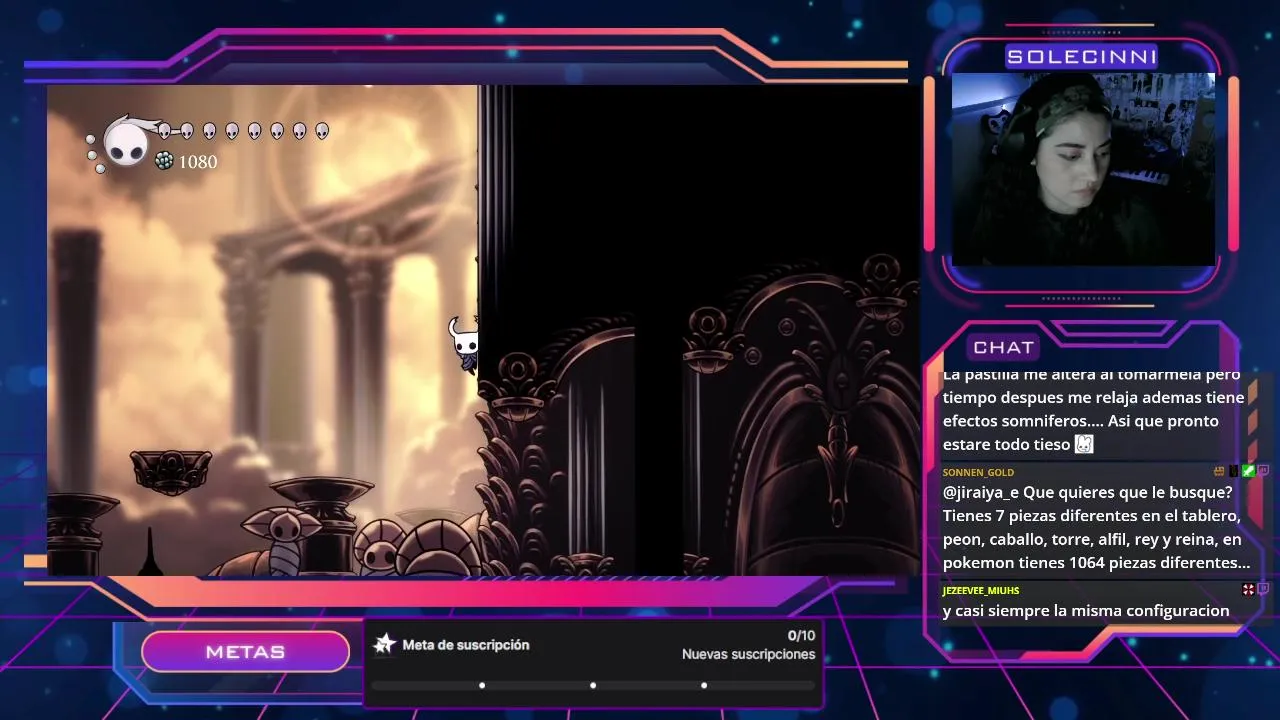Select the METAS label button
Screen dimensions: 1280x720
coord(245,652)
